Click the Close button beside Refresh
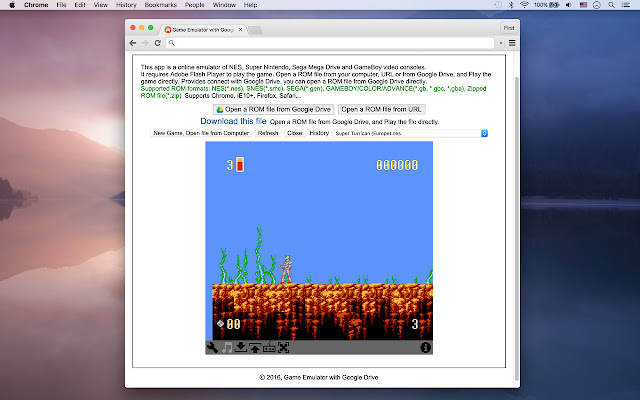The height and width of the screenshot is (400, 640). [295, 133]
